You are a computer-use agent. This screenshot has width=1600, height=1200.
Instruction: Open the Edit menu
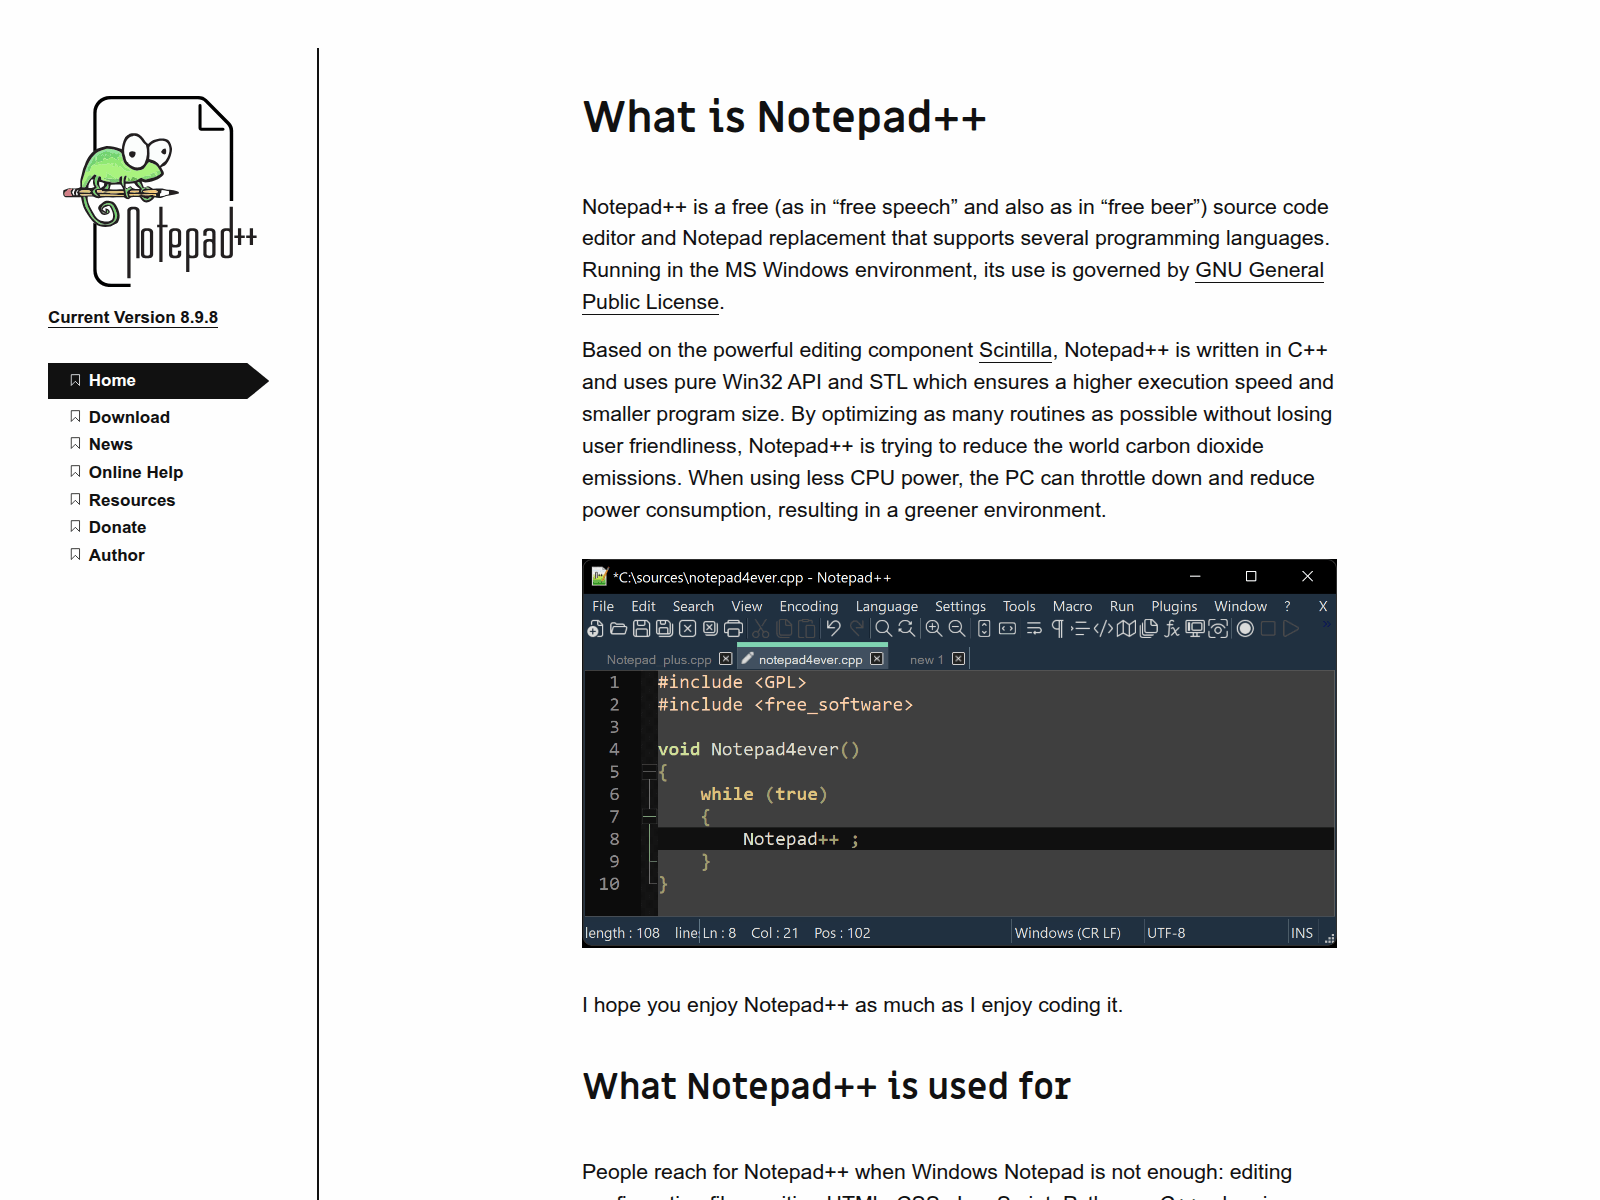point(643,606)
